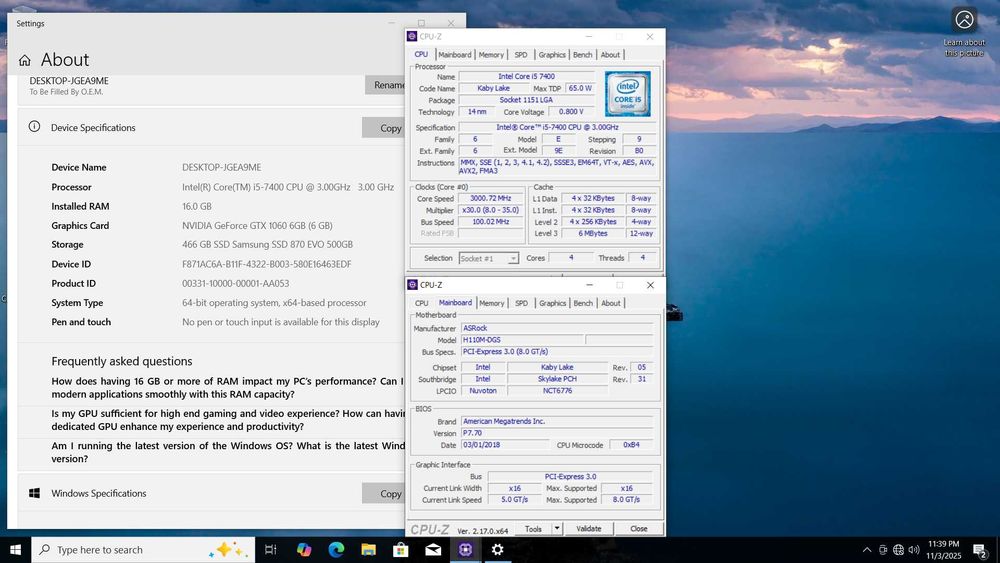The width and height of the screenshot is (1000, 563).
Task: Click the Device Specifications info icon
Action: click(x=34, y=126)
